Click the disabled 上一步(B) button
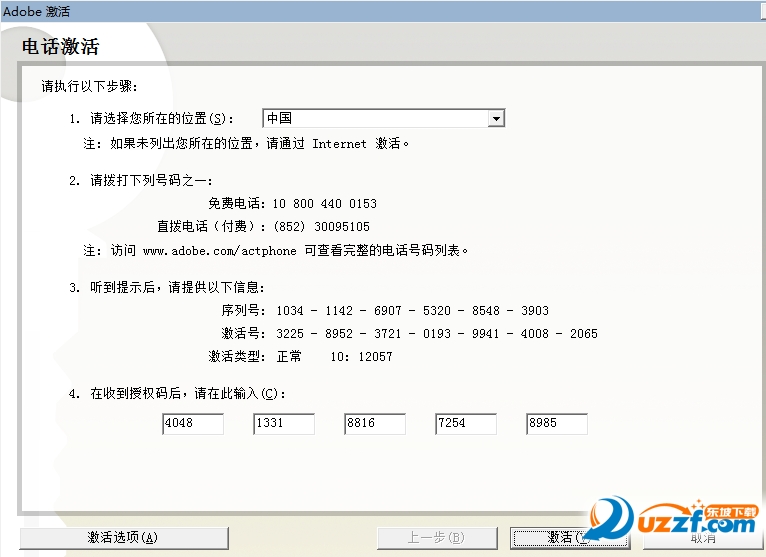The width and height of the screenshot is (766, 557). tap(437, 538)
